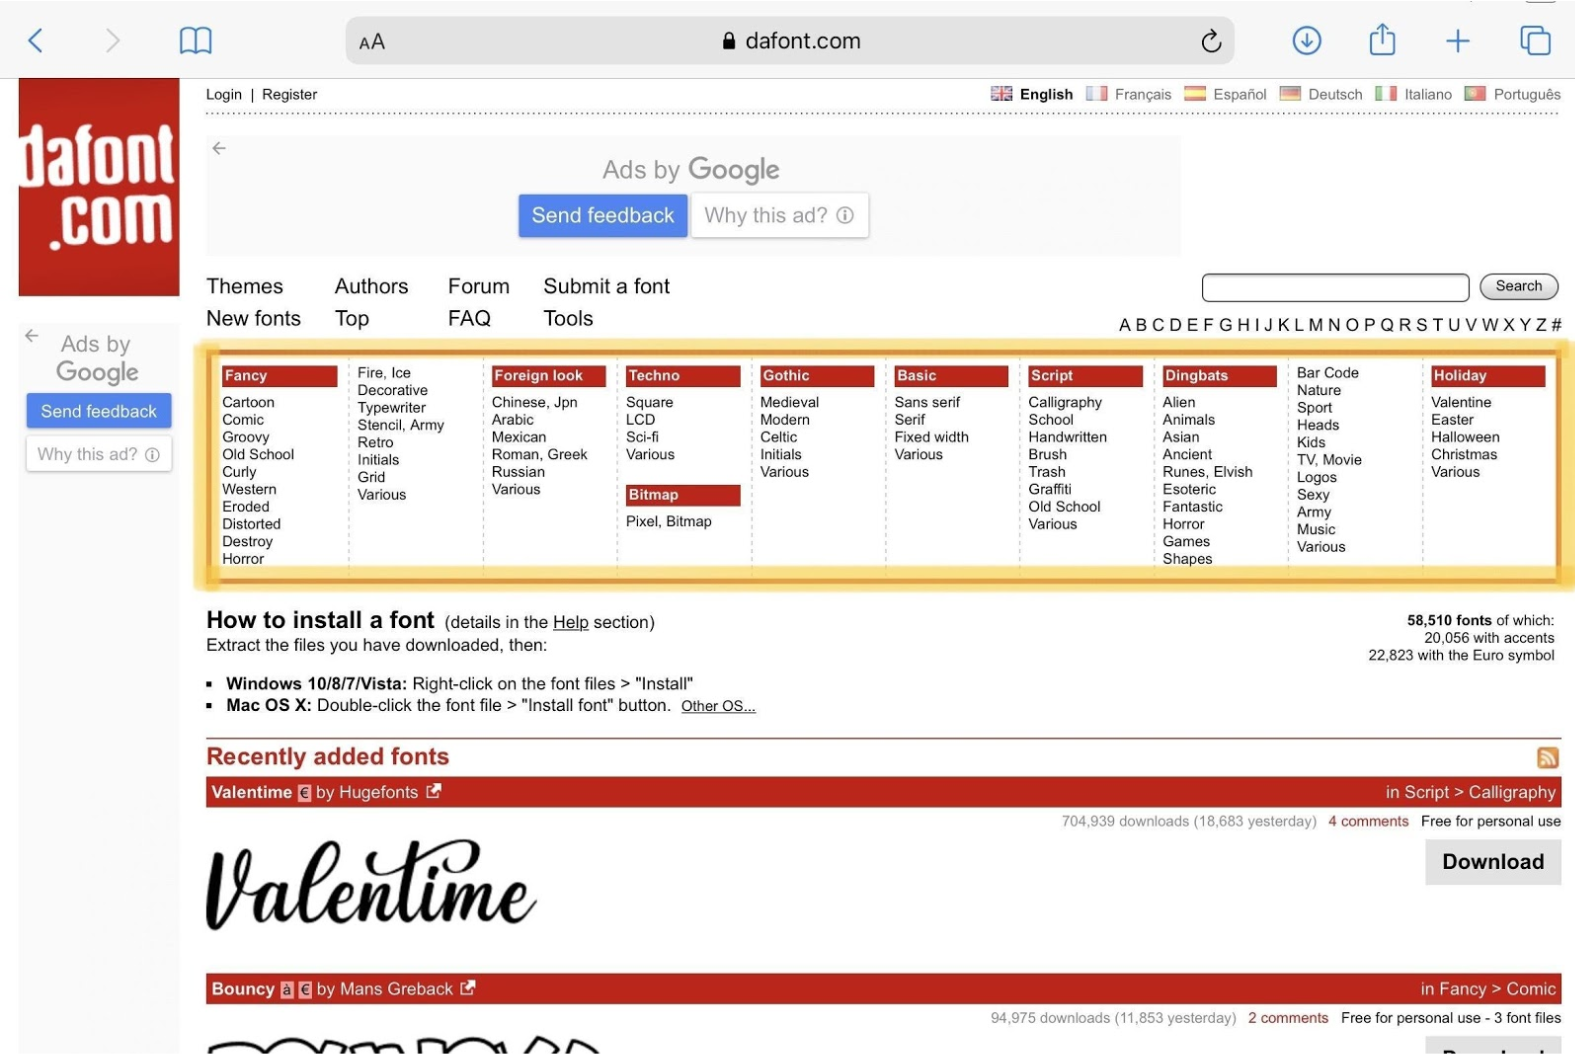Click the Valentime font preview image

(371, 885)
